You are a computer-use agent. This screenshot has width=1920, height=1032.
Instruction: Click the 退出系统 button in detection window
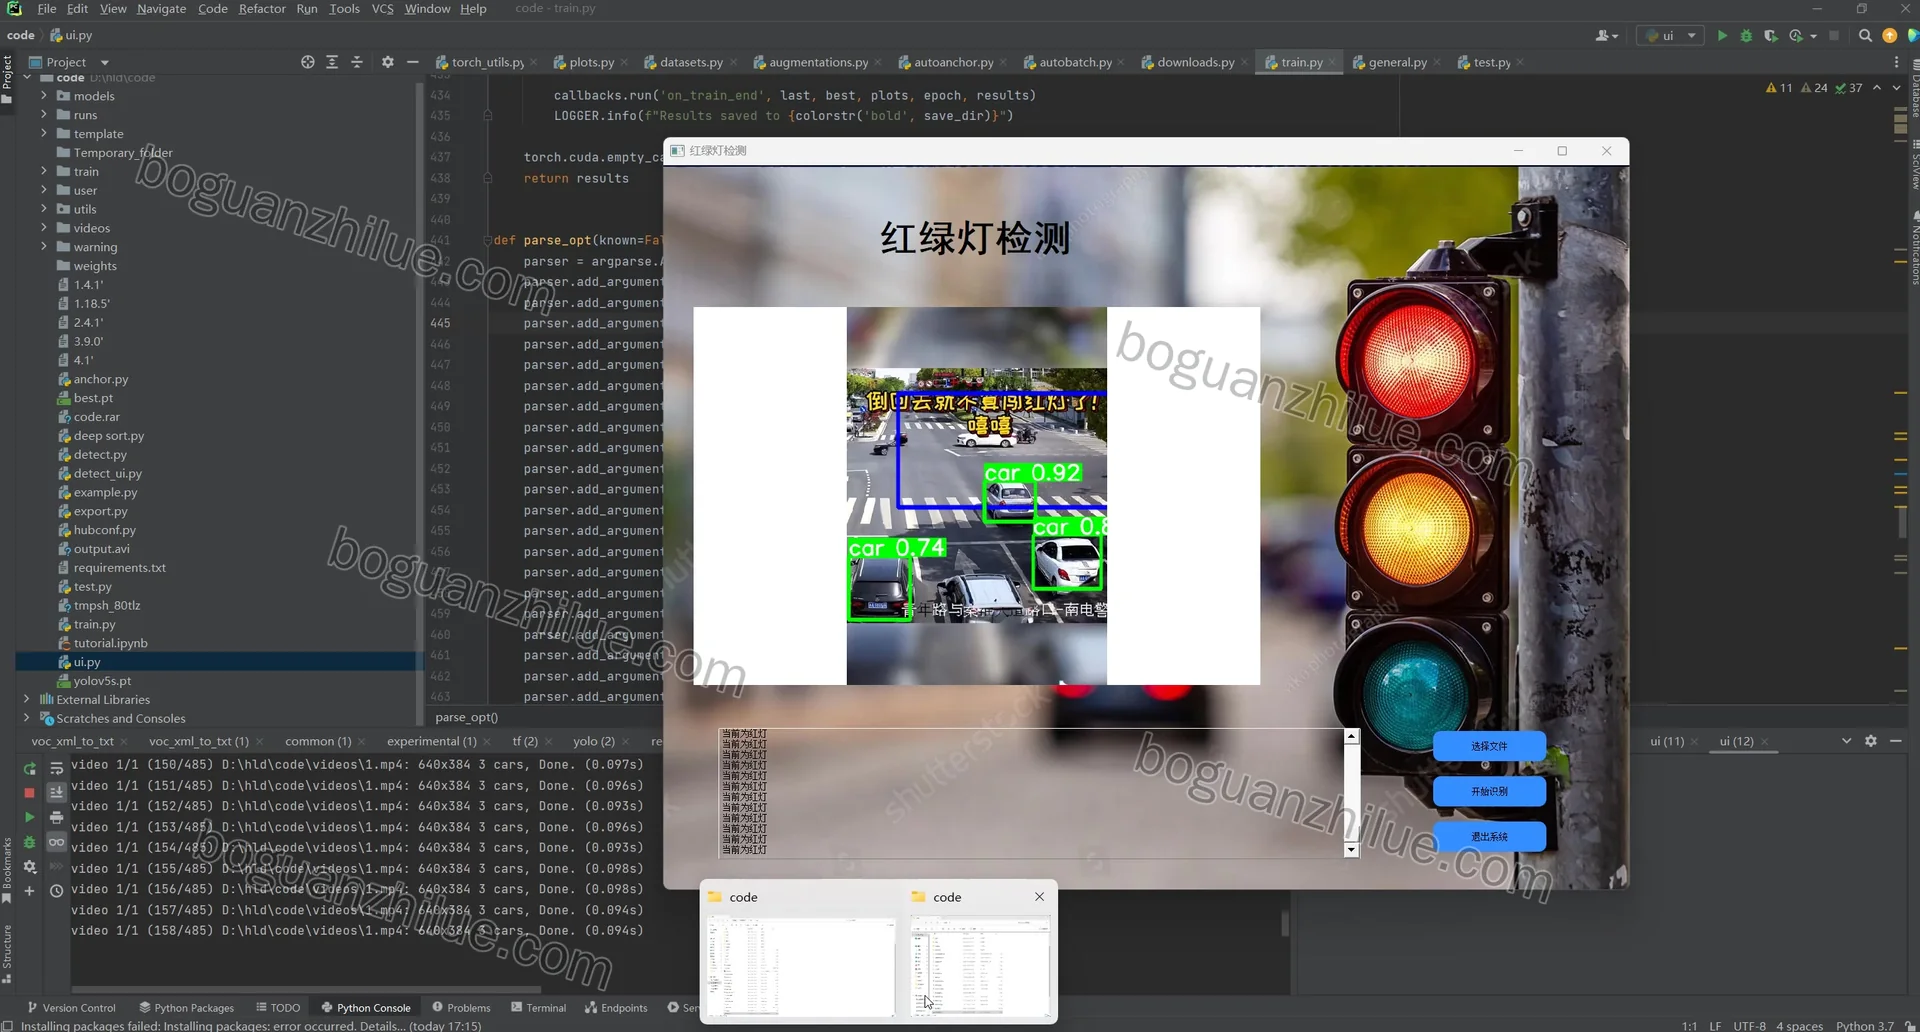1489,836
